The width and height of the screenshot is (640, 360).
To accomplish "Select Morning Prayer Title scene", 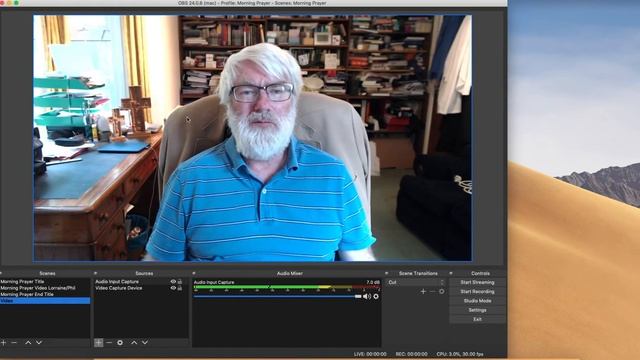I will [45, 282].
